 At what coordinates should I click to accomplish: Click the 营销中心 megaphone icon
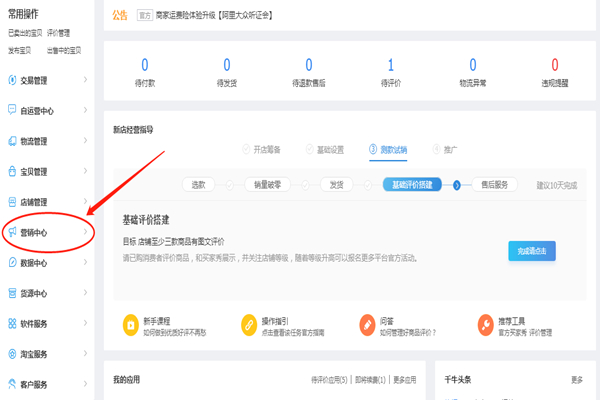pyautogui.click(x=11, y=233)
